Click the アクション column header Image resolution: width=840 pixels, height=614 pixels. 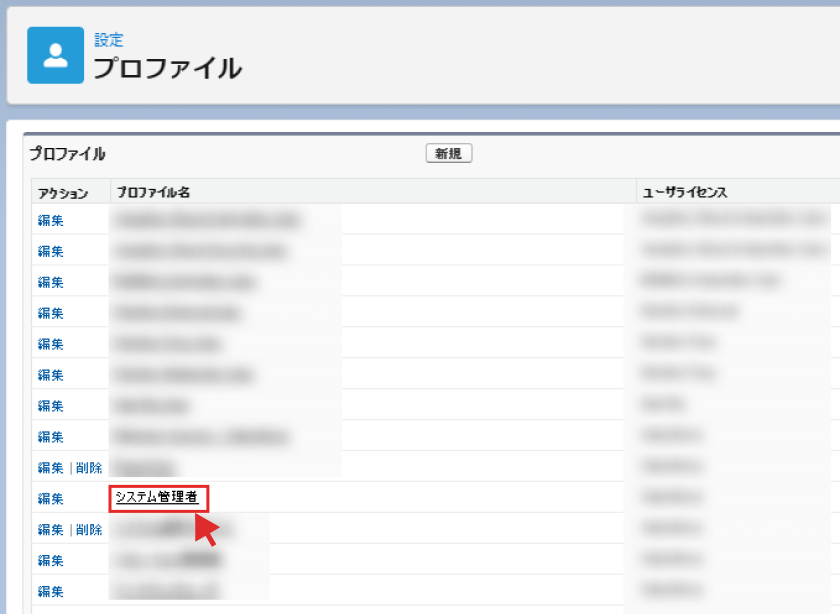click(x=63, y=192)
